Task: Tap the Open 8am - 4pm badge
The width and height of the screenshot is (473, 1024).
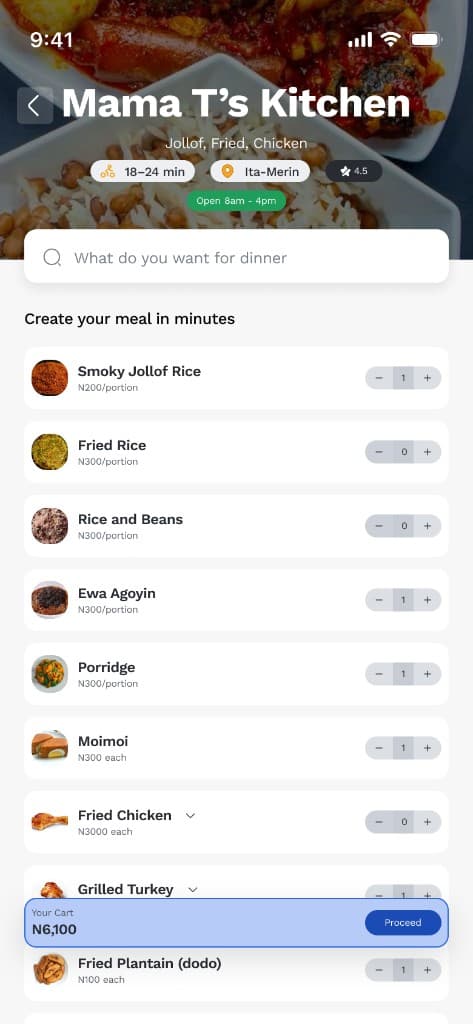Action: coord(236,200)
